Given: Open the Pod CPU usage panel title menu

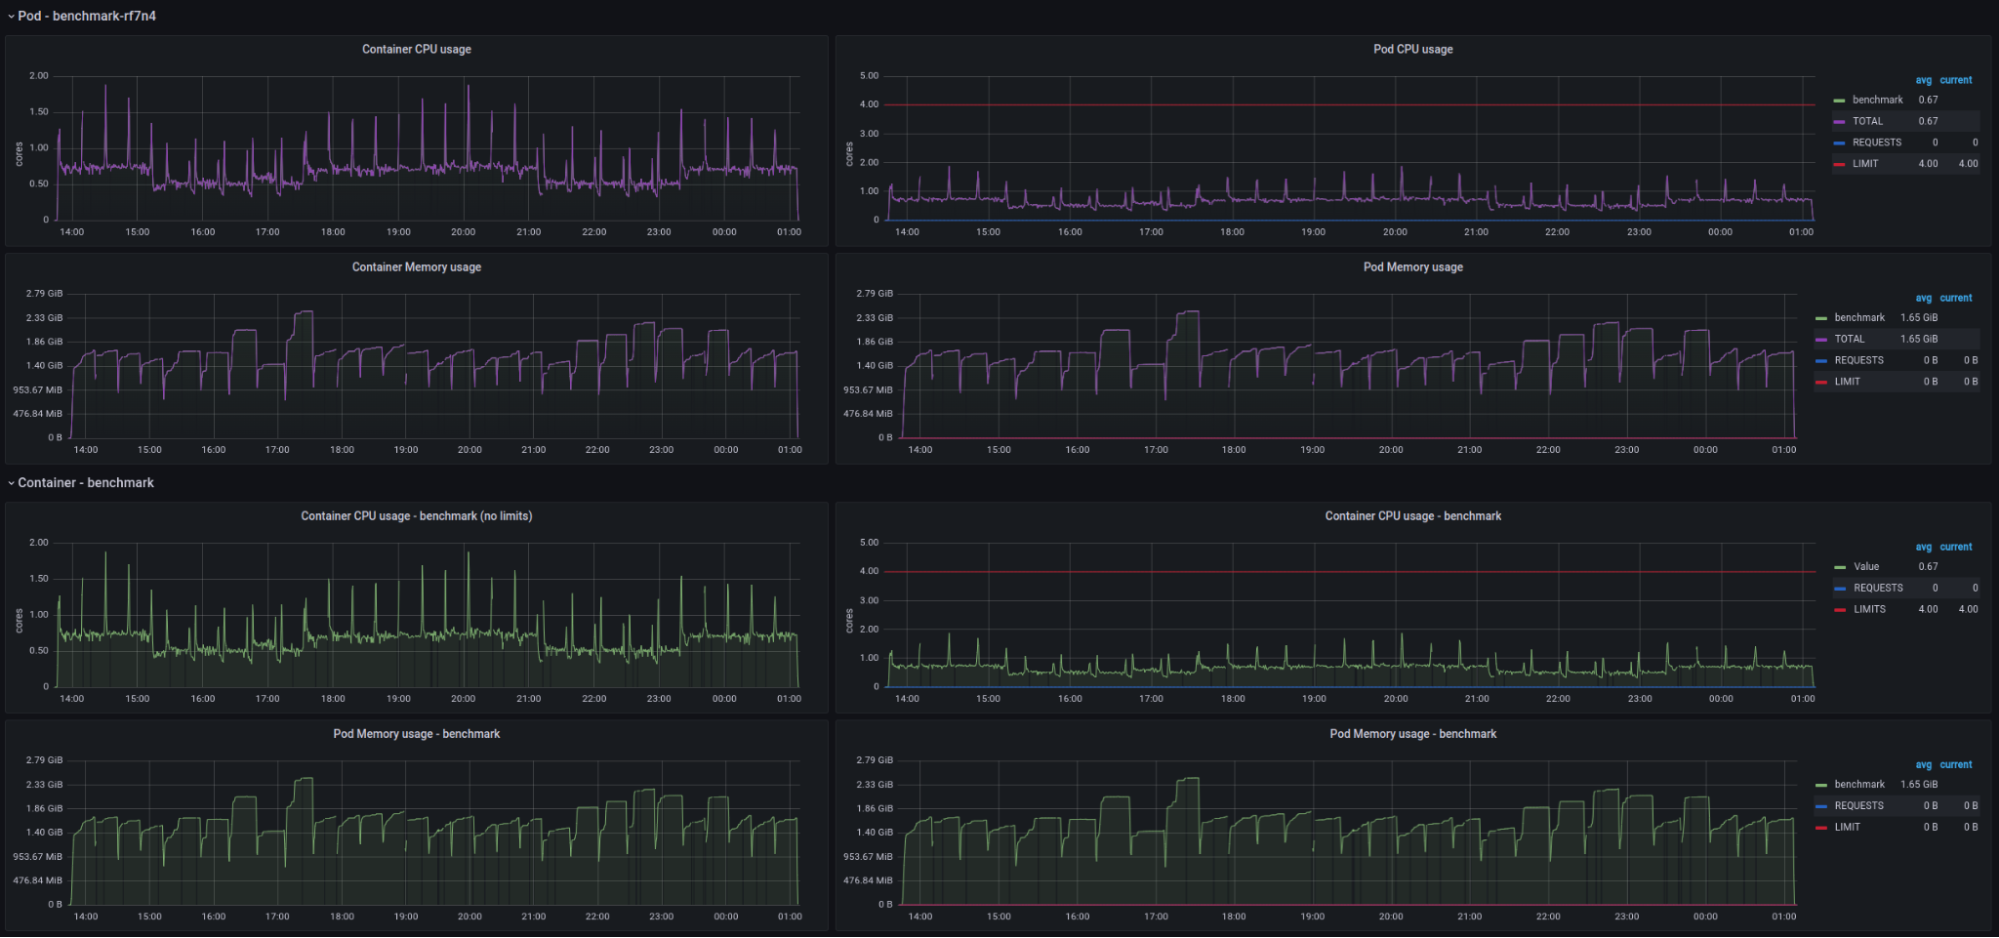Looking at the screenshot, I should point(1413,49).
